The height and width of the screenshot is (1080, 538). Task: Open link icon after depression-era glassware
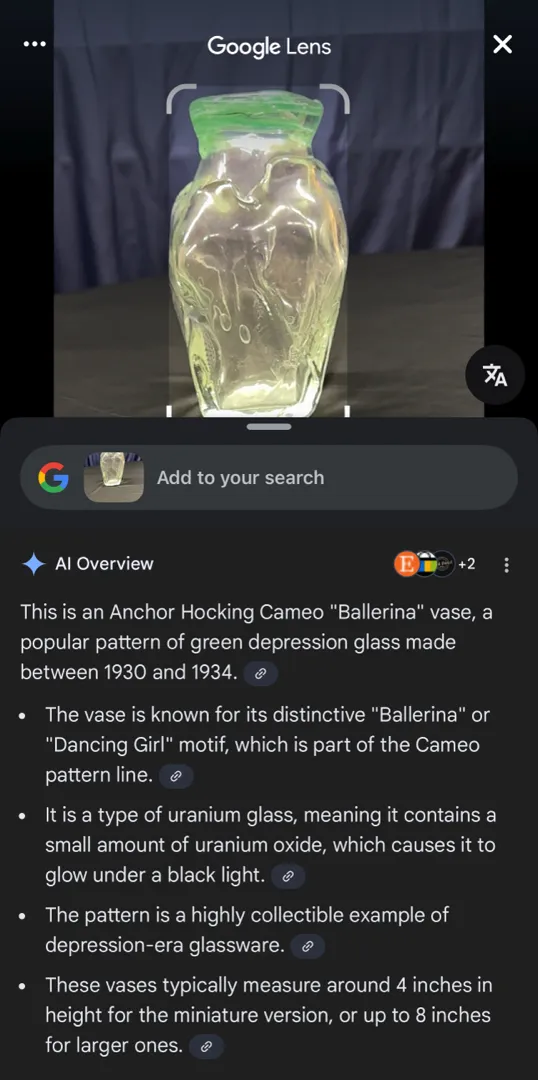click(x=307, y=947)
